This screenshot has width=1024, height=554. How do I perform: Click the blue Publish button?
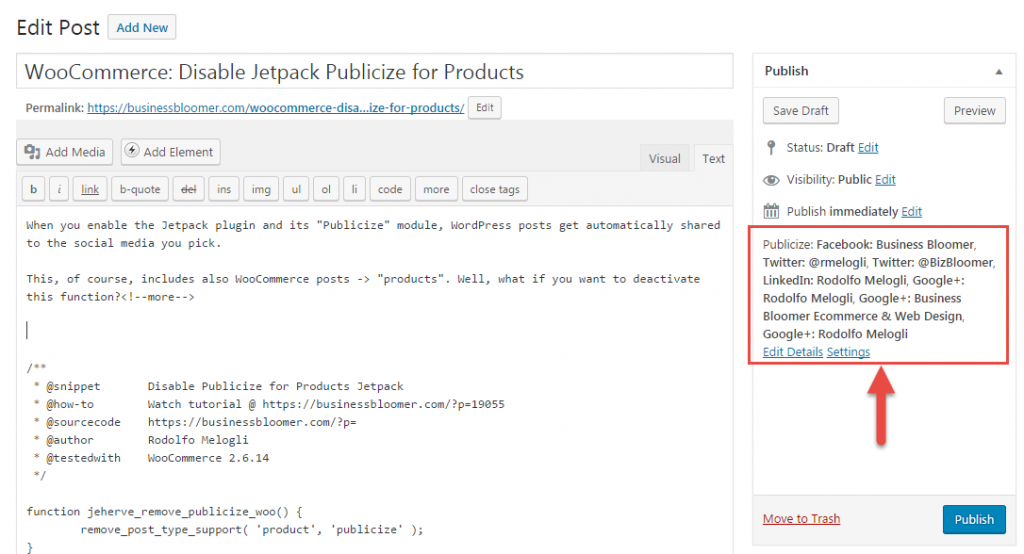(974, 519)
